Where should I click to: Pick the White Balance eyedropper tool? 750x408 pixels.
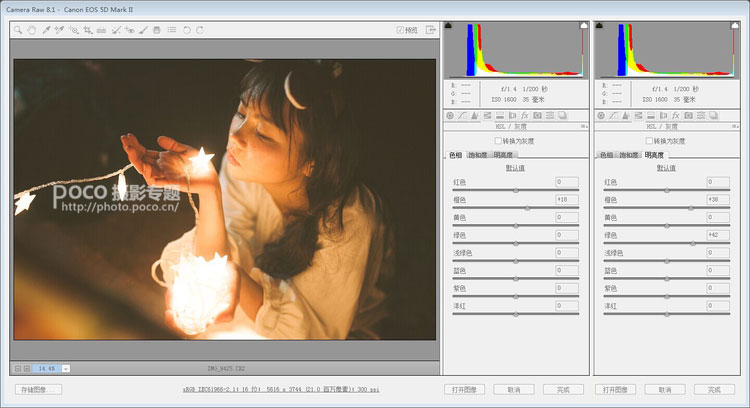[x=46, y=30]
